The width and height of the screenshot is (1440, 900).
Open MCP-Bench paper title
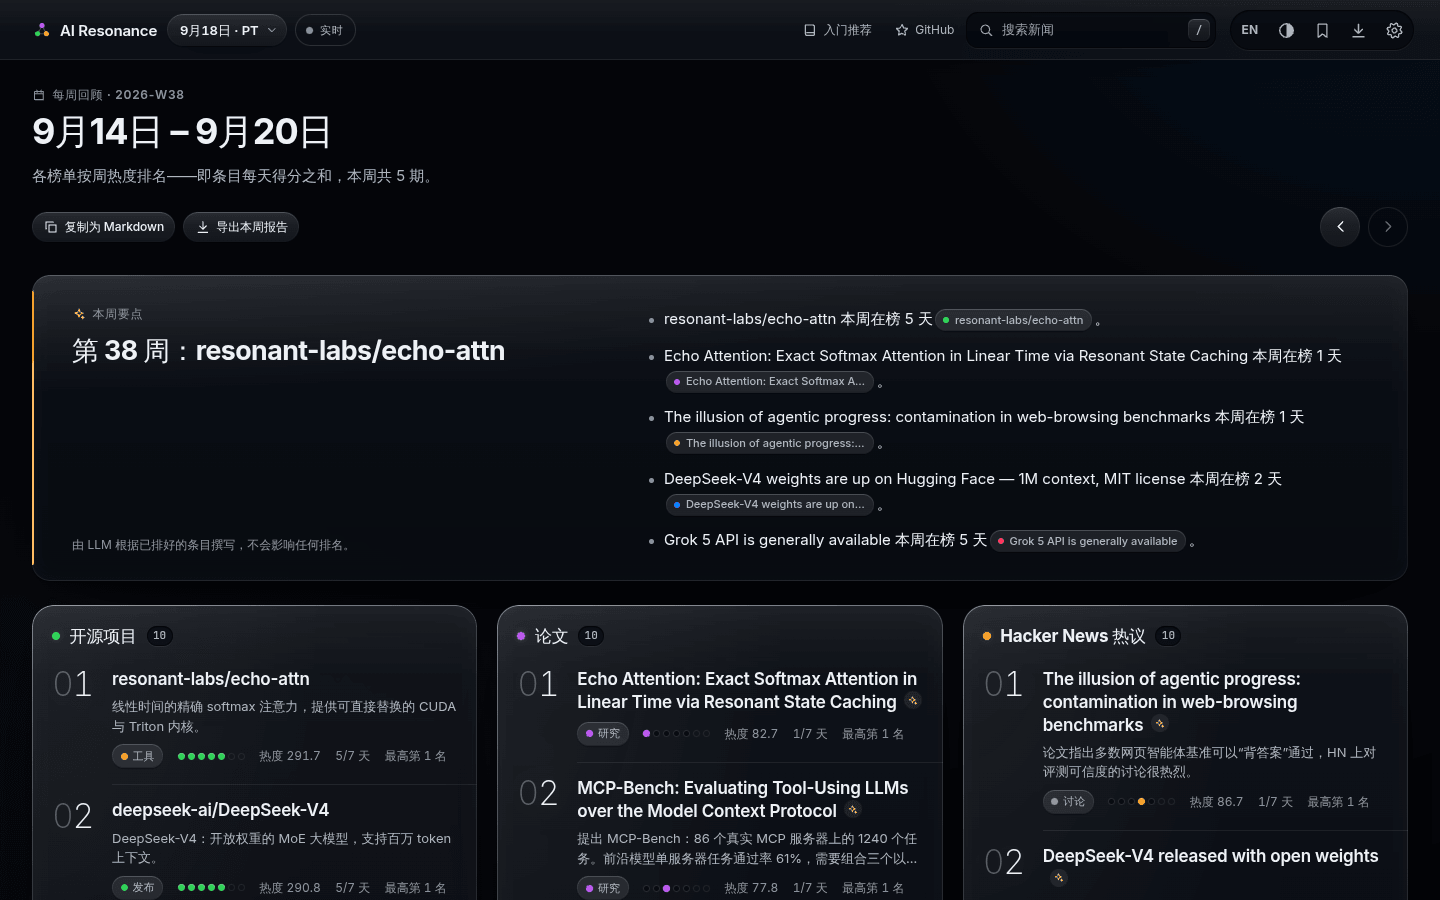pos(743,799)
